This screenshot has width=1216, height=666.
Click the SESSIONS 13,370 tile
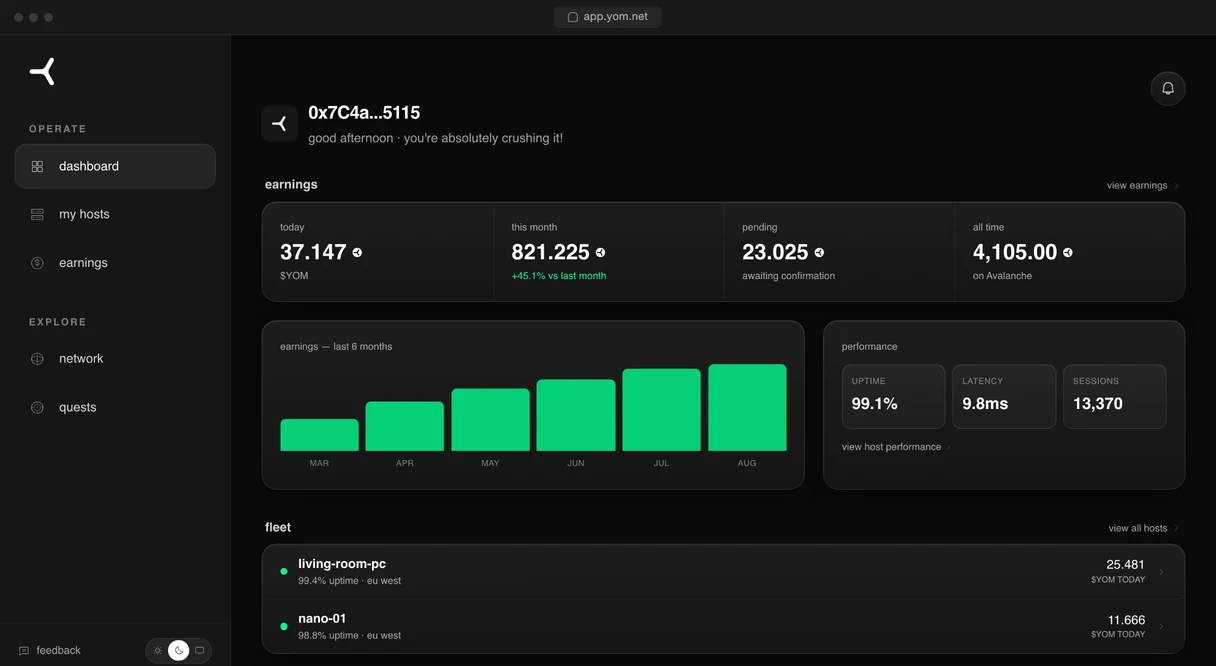click(x=1114, y=396)
